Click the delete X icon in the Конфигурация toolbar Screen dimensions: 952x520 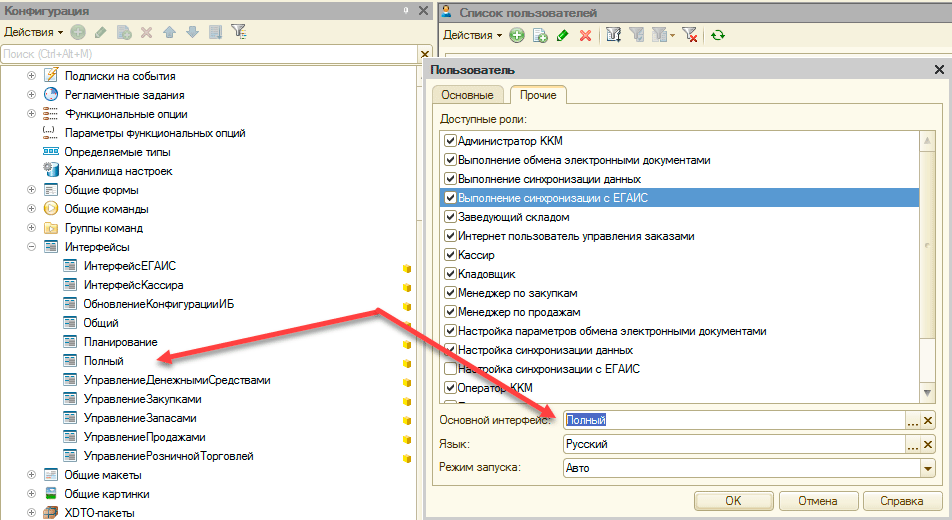(146, 32)
